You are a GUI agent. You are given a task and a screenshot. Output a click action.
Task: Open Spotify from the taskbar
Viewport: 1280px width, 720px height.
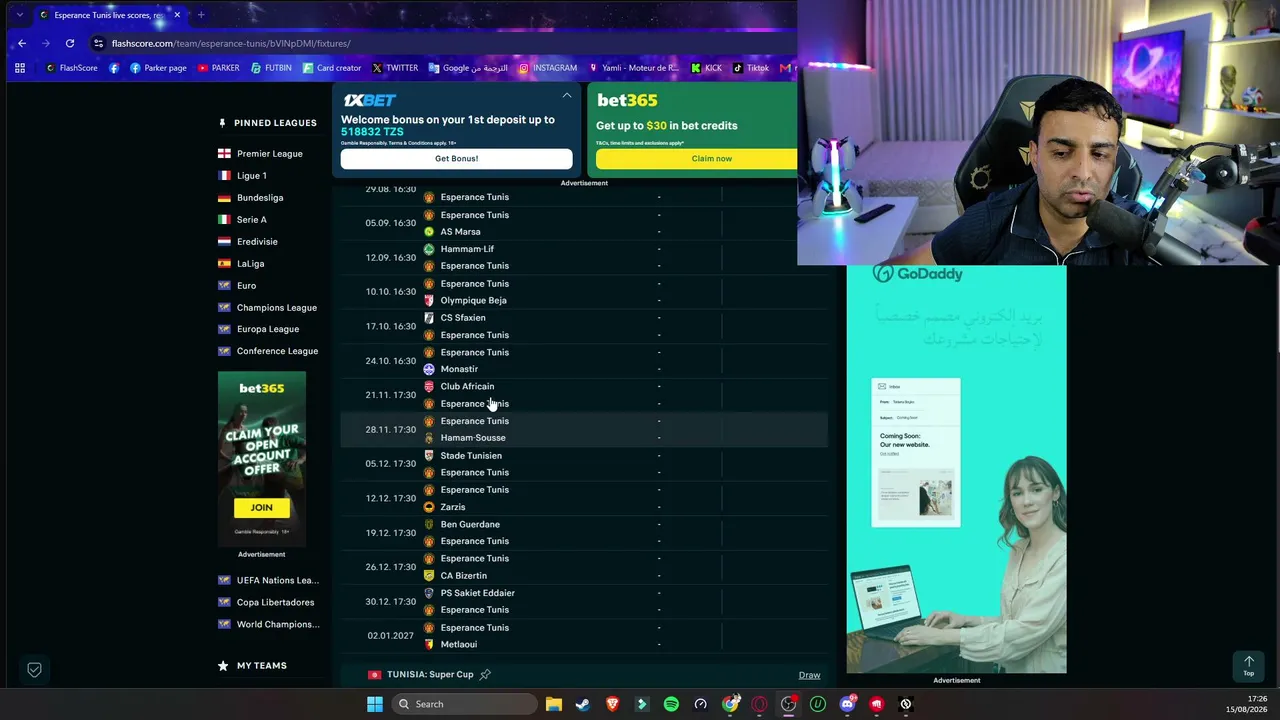671,704
